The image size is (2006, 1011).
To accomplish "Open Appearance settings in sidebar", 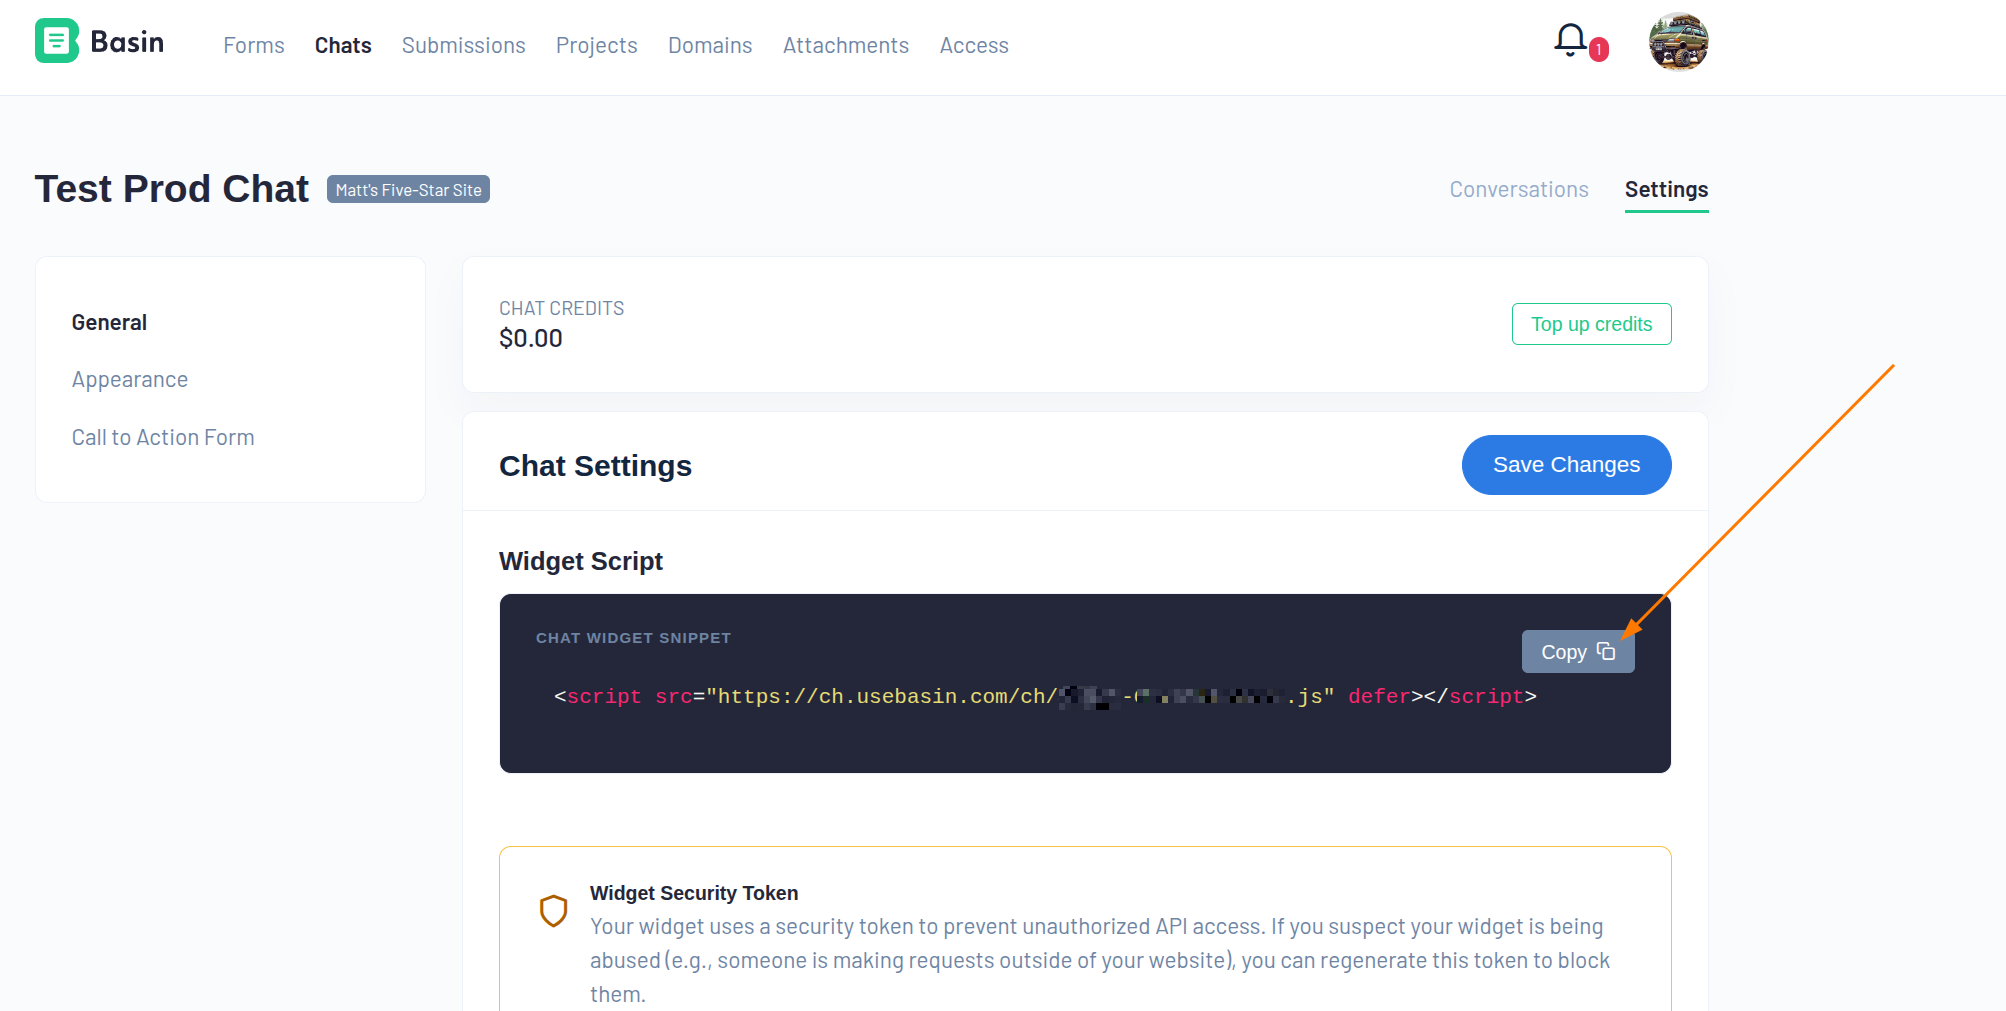I will (130, 380).
